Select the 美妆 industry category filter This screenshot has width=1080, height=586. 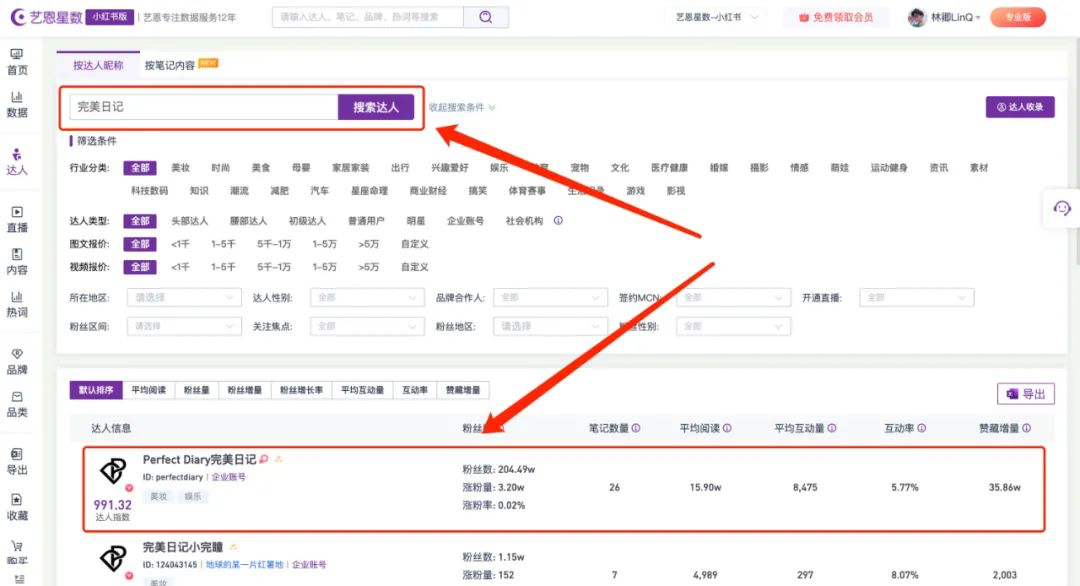(180, 168)
